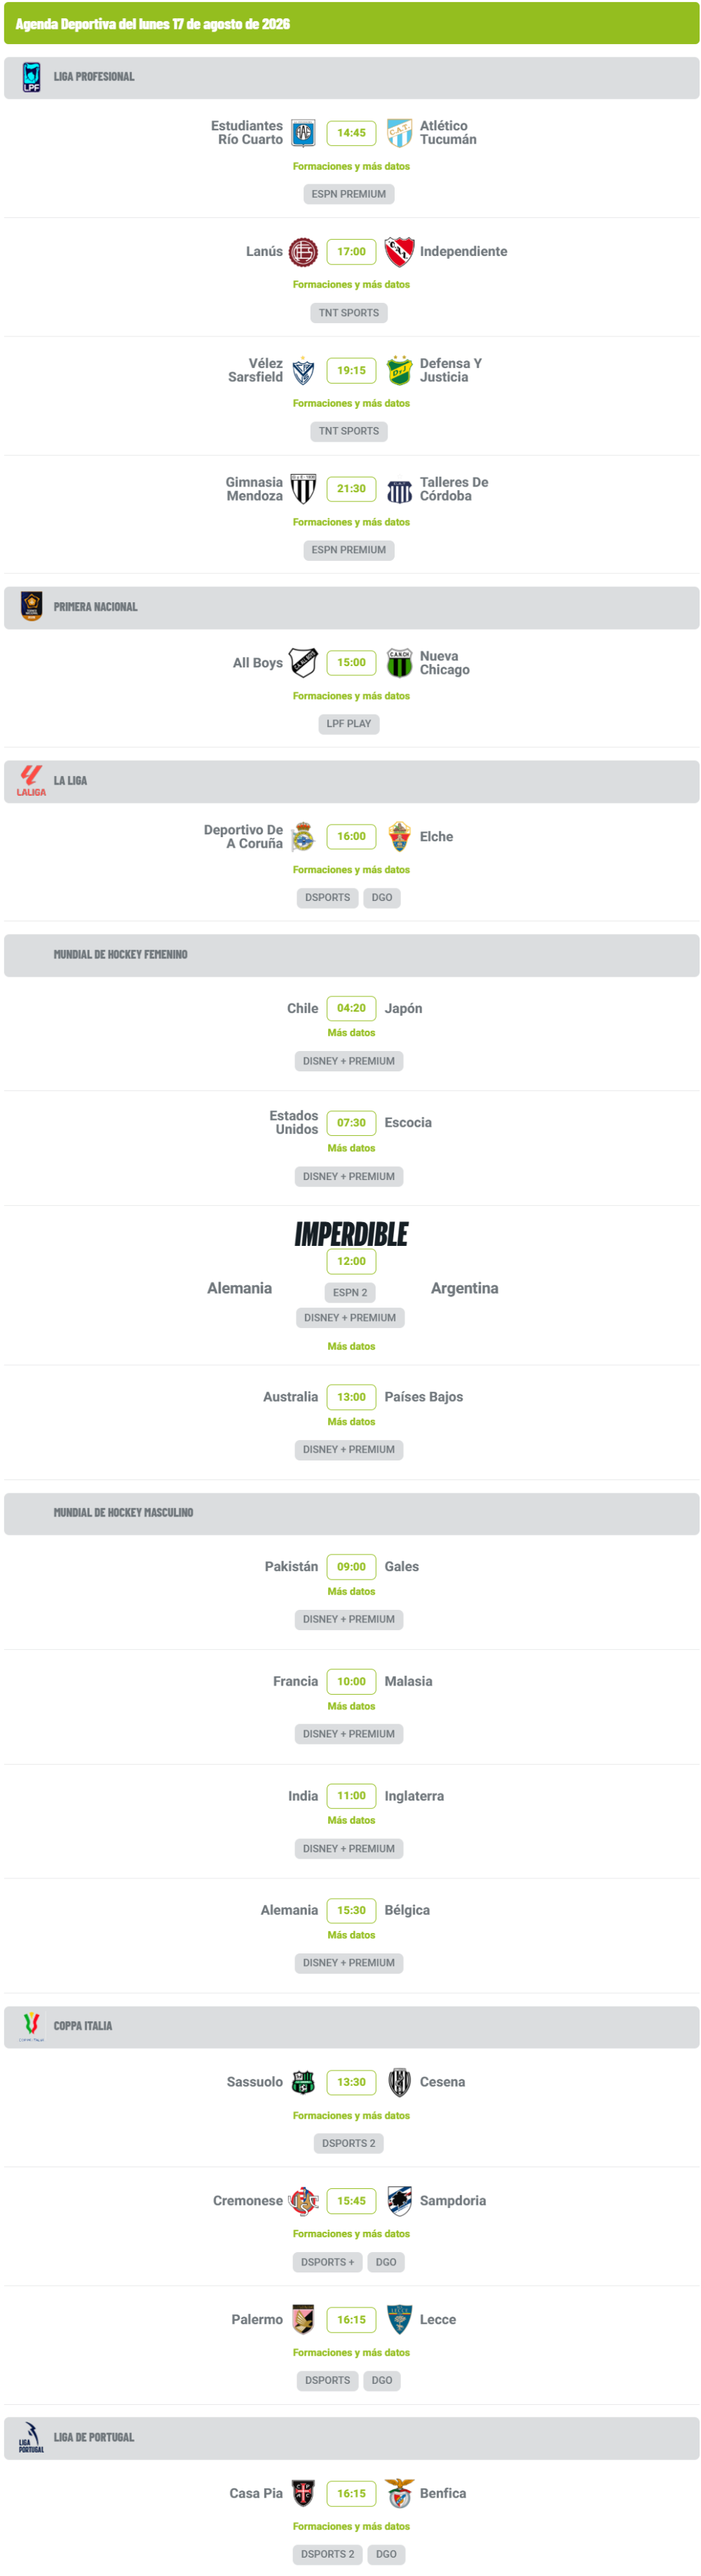The width and height of the screenshot is (701, 2576).
Task: Click the Defensa y Justicia badge
Action: coord(399,371)
